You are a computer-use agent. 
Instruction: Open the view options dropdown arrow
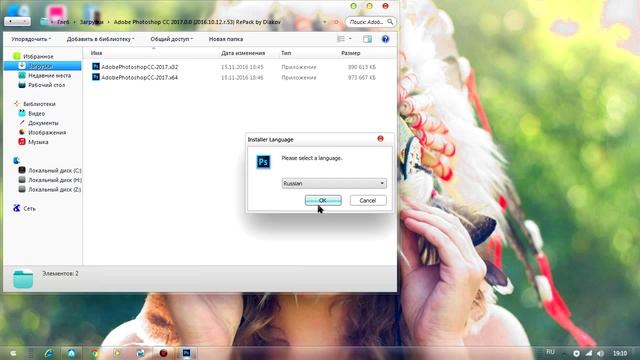tap(350, 39)
